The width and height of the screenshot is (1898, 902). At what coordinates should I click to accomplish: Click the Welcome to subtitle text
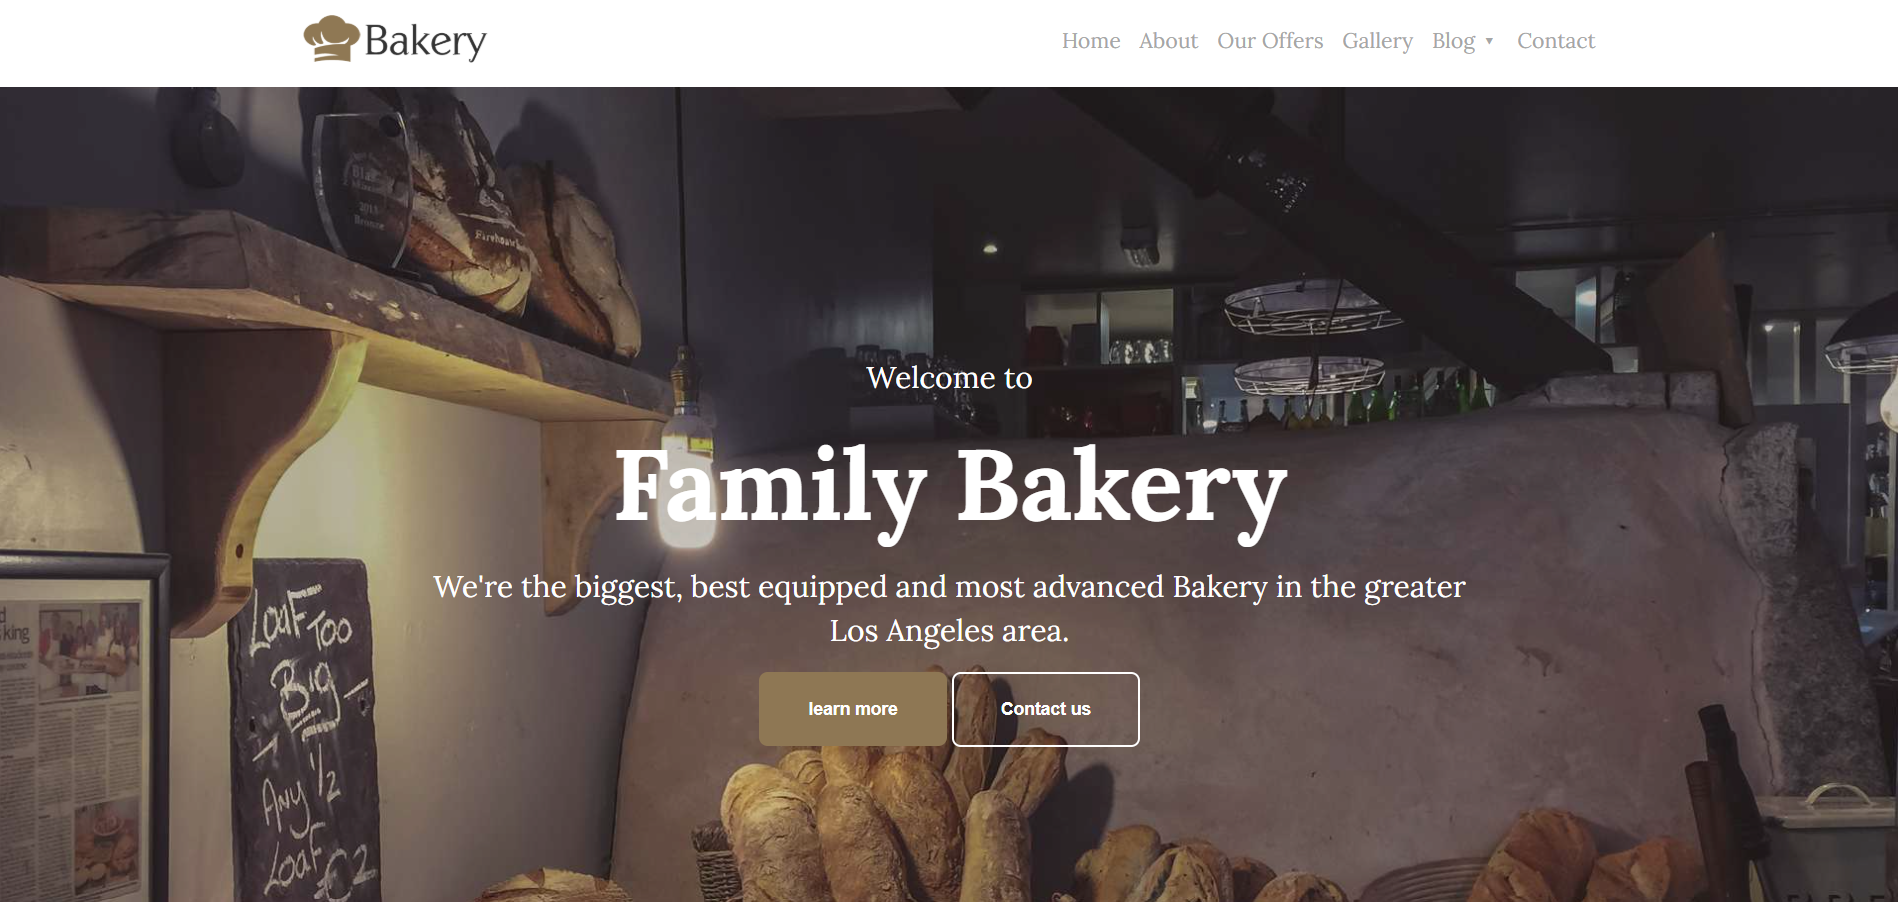coord(949,377)
